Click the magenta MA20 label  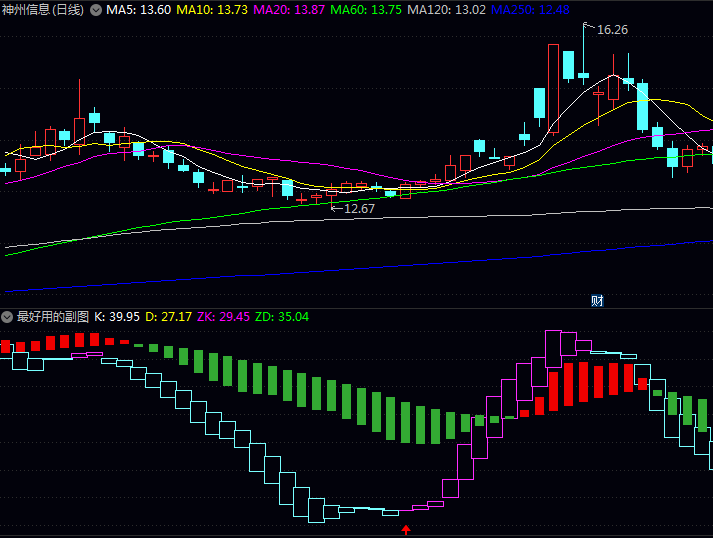289,10
